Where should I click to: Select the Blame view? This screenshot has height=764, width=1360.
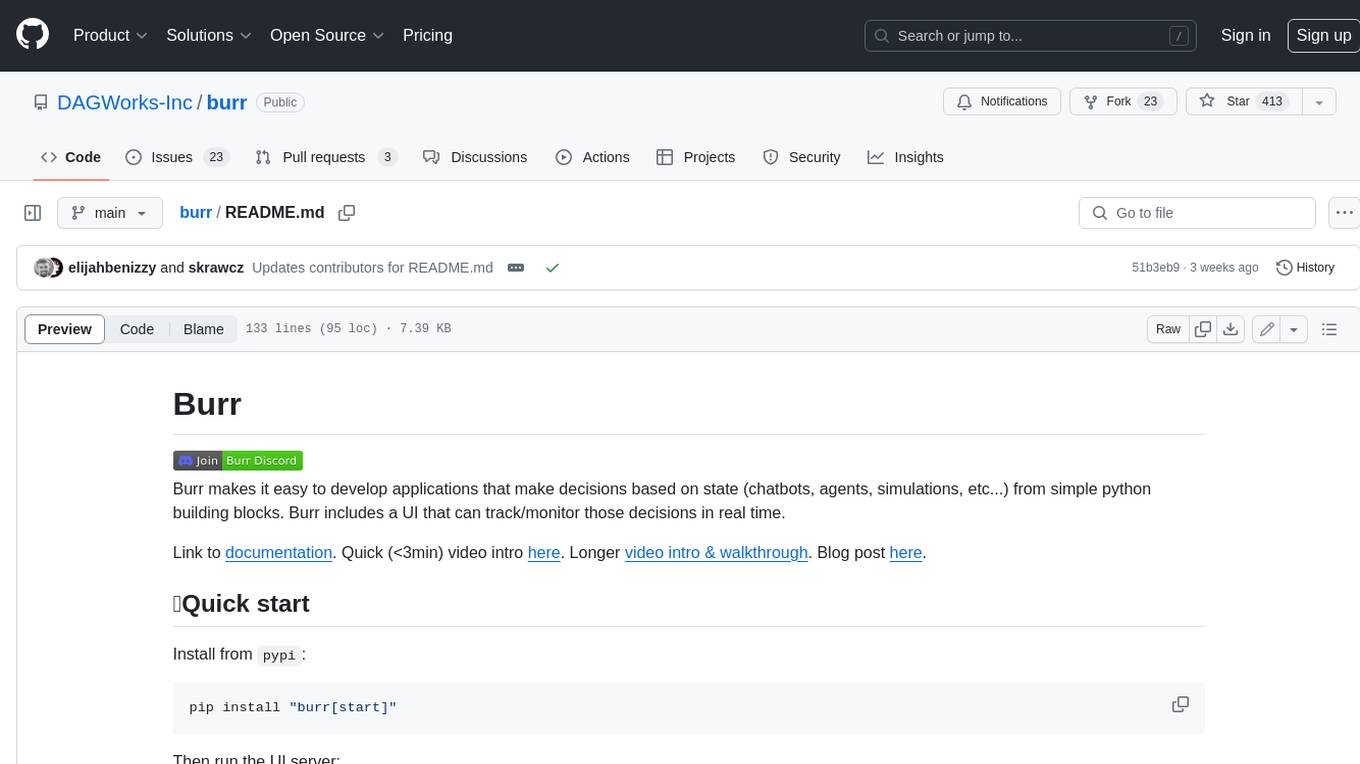(203, 329)
